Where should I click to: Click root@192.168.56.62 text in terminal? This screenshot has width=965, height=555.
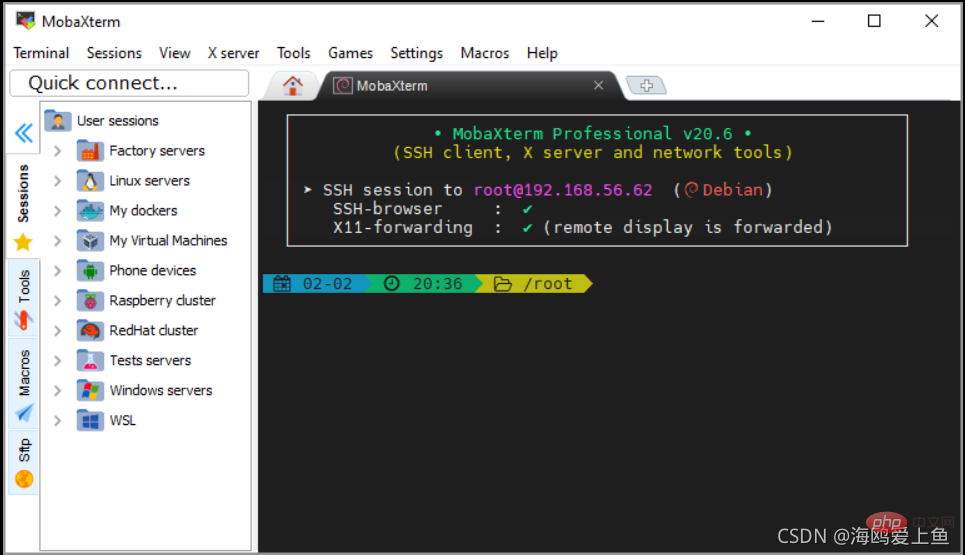tap(563, 190)
